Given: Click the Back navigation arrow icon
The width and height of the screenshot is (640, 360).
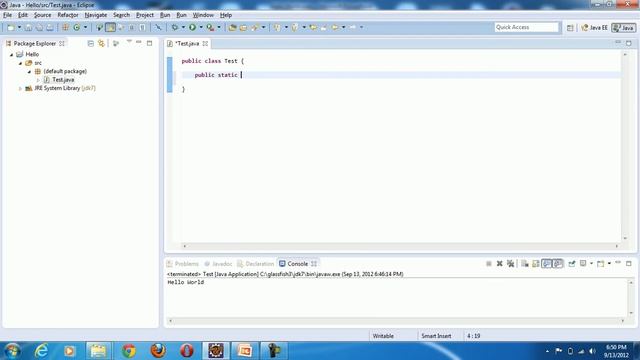Looking at the screenshot, I should click(335, 27).
